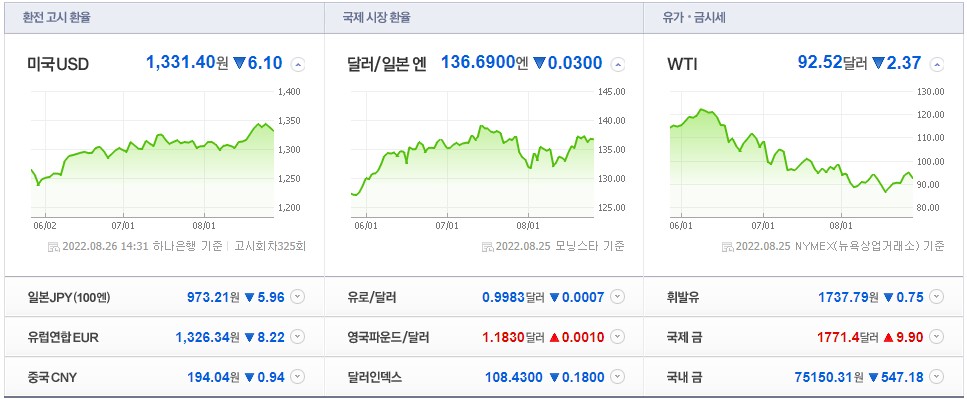Image resolution: width=967 pixels, height=399 pixels.
Task: Click the 미국 USD title link
Action: click(x=58, y=64)
